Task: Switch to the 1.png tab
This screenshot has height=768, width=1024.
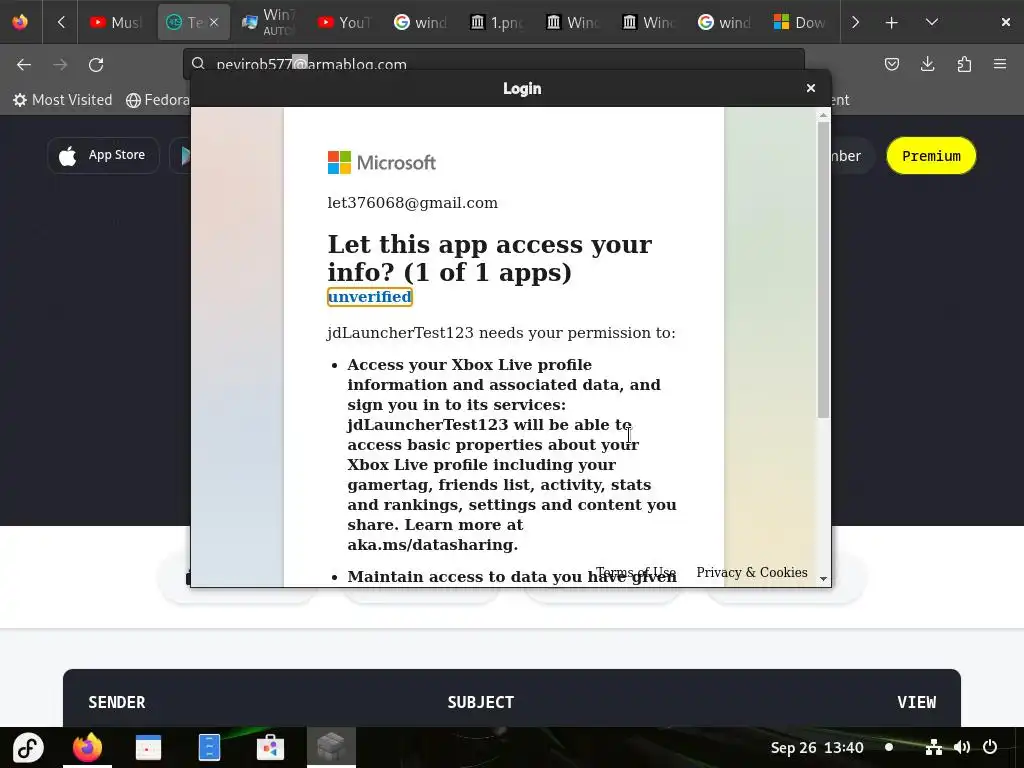Action: [x=497, y=23]
